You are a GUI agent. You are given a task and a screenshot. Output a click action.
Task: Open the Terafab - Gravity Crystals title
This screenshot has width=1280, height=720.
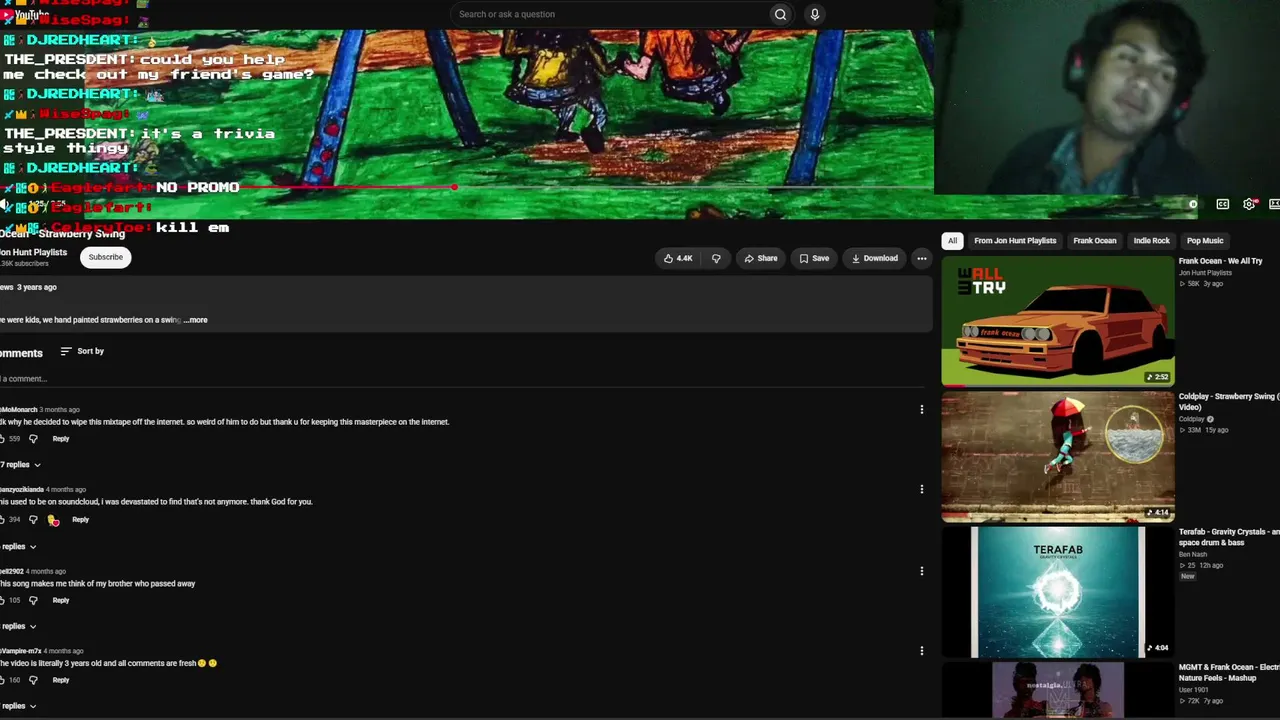[x=1229, y=537]
